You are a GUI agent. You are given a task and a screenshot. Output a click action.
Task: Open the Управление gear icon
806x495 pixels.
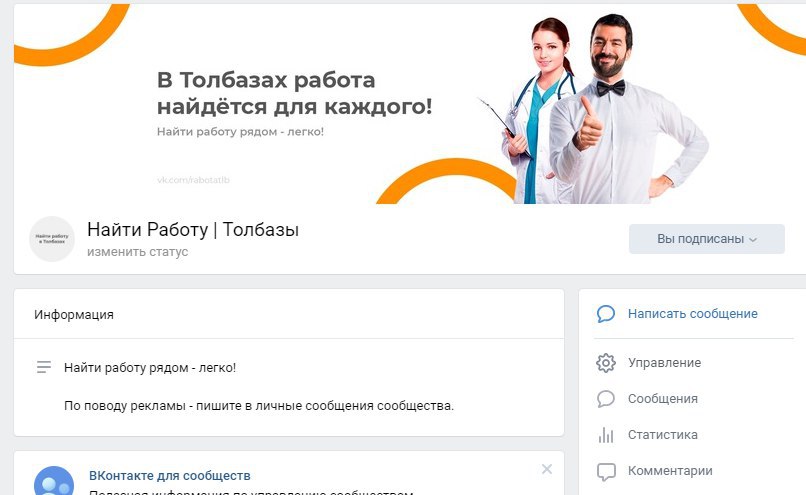point(606,363)
